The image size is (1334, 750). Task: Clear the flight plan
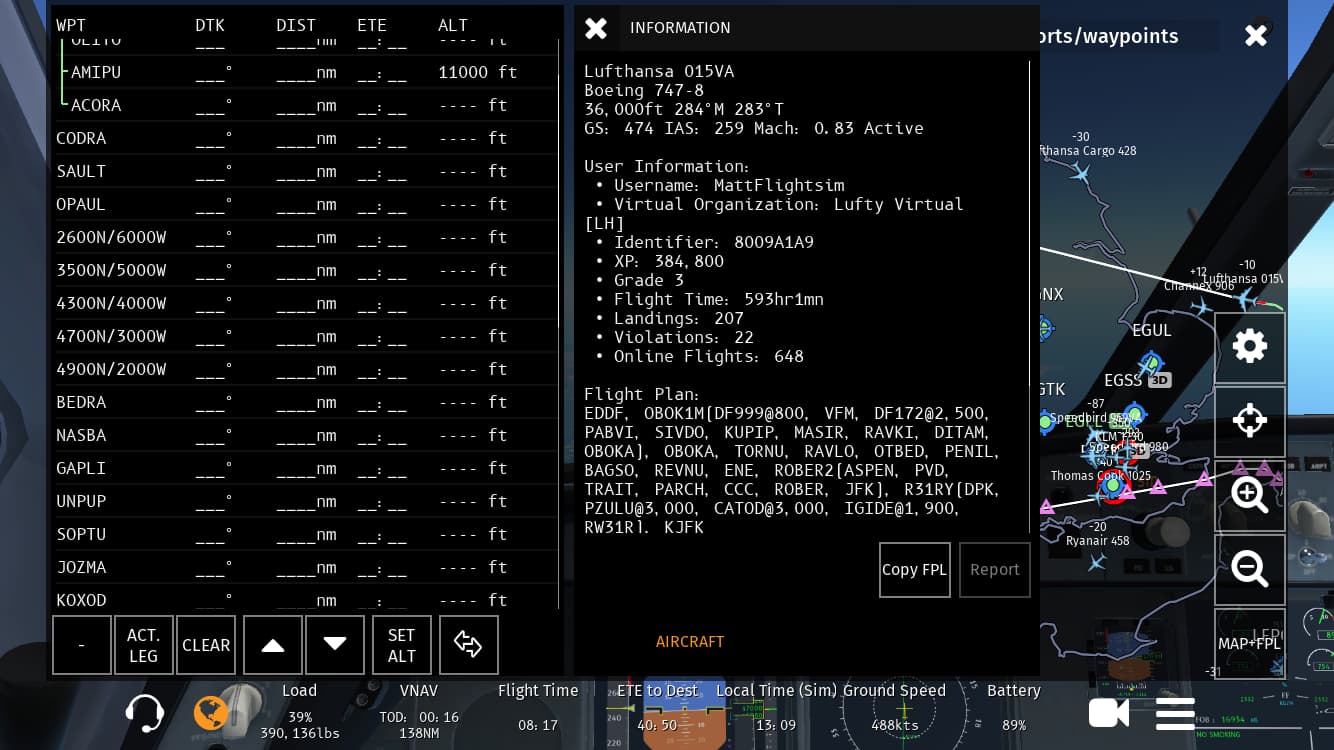206,645
